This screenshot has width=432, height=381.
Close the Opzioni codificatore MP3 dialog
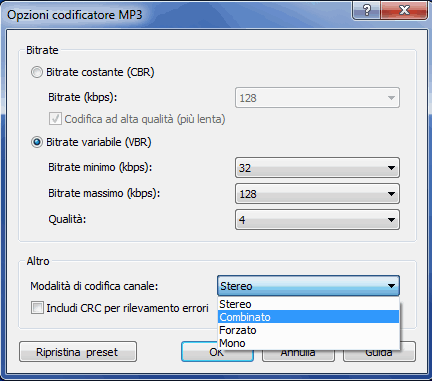(x=404, y=10)
